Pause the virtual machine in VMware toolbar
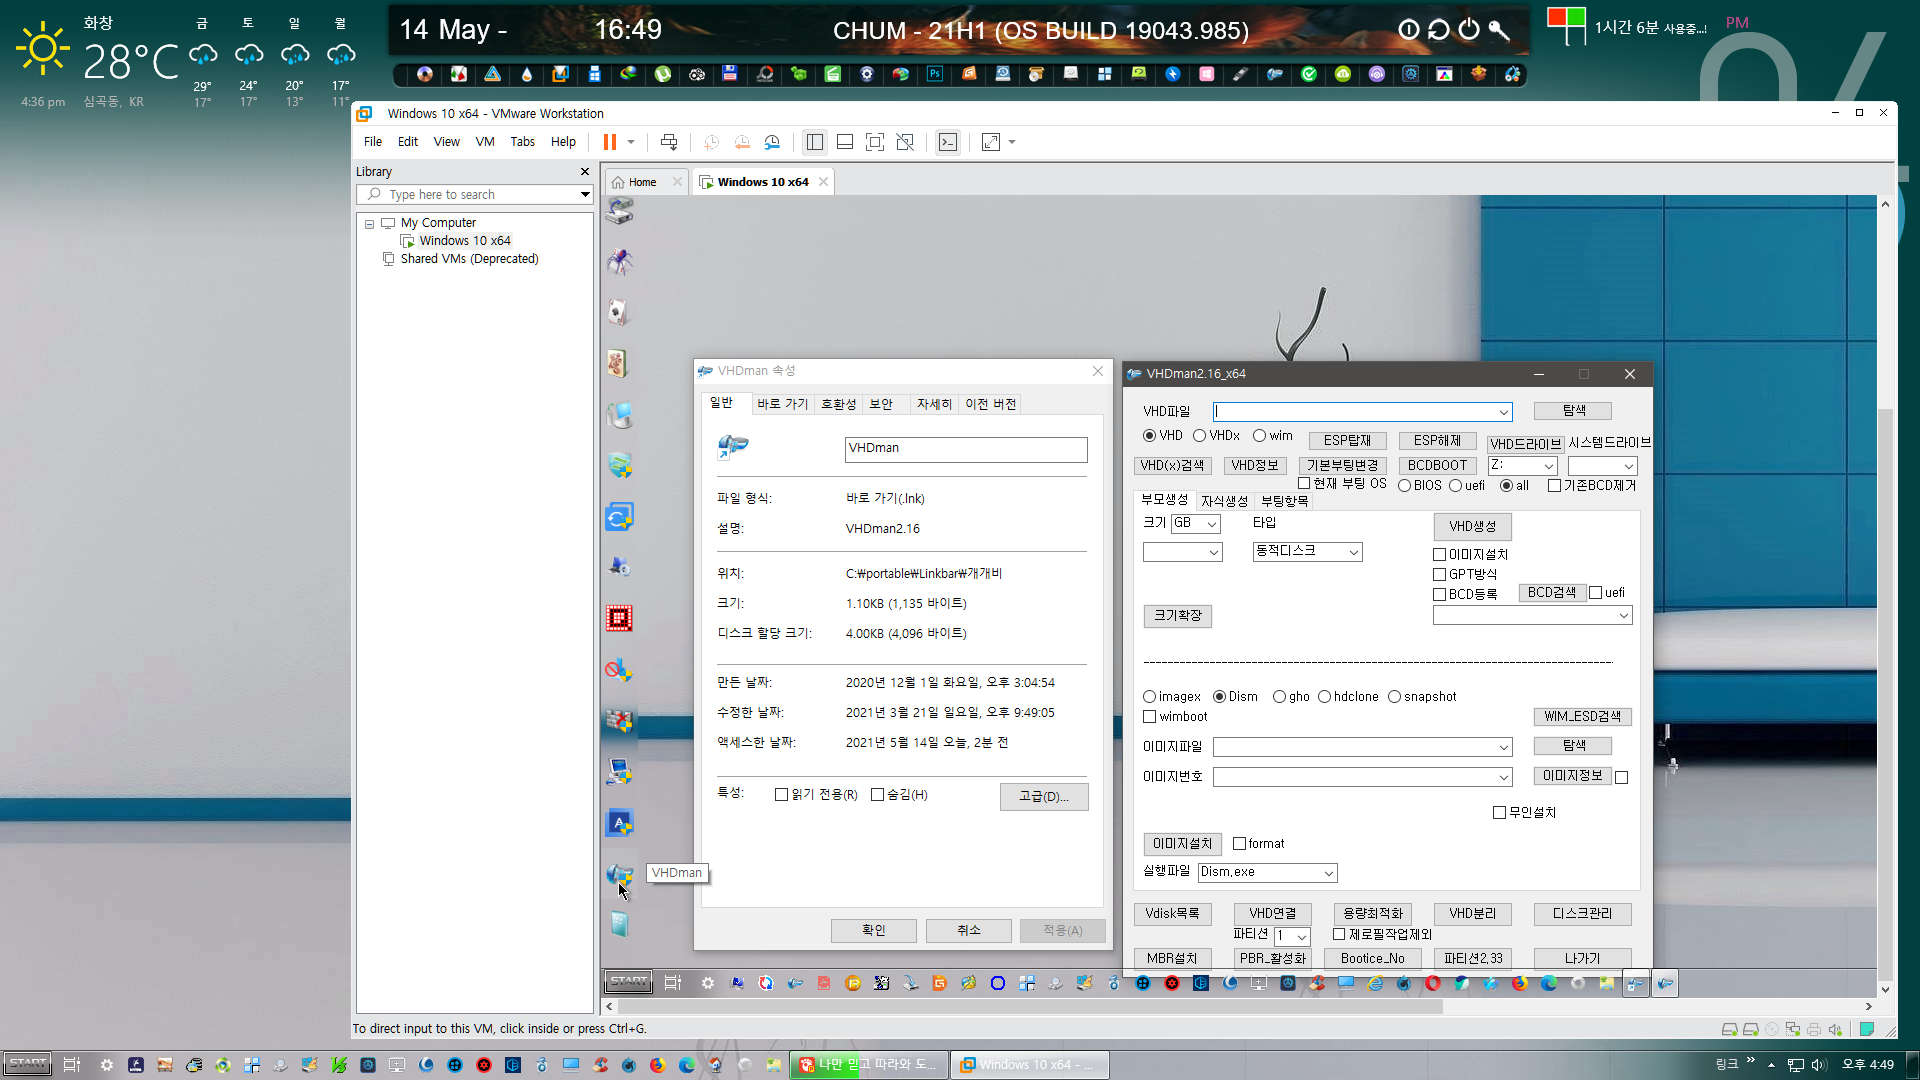Viewport: 1920px width, 1080px height. click(609, 142)
